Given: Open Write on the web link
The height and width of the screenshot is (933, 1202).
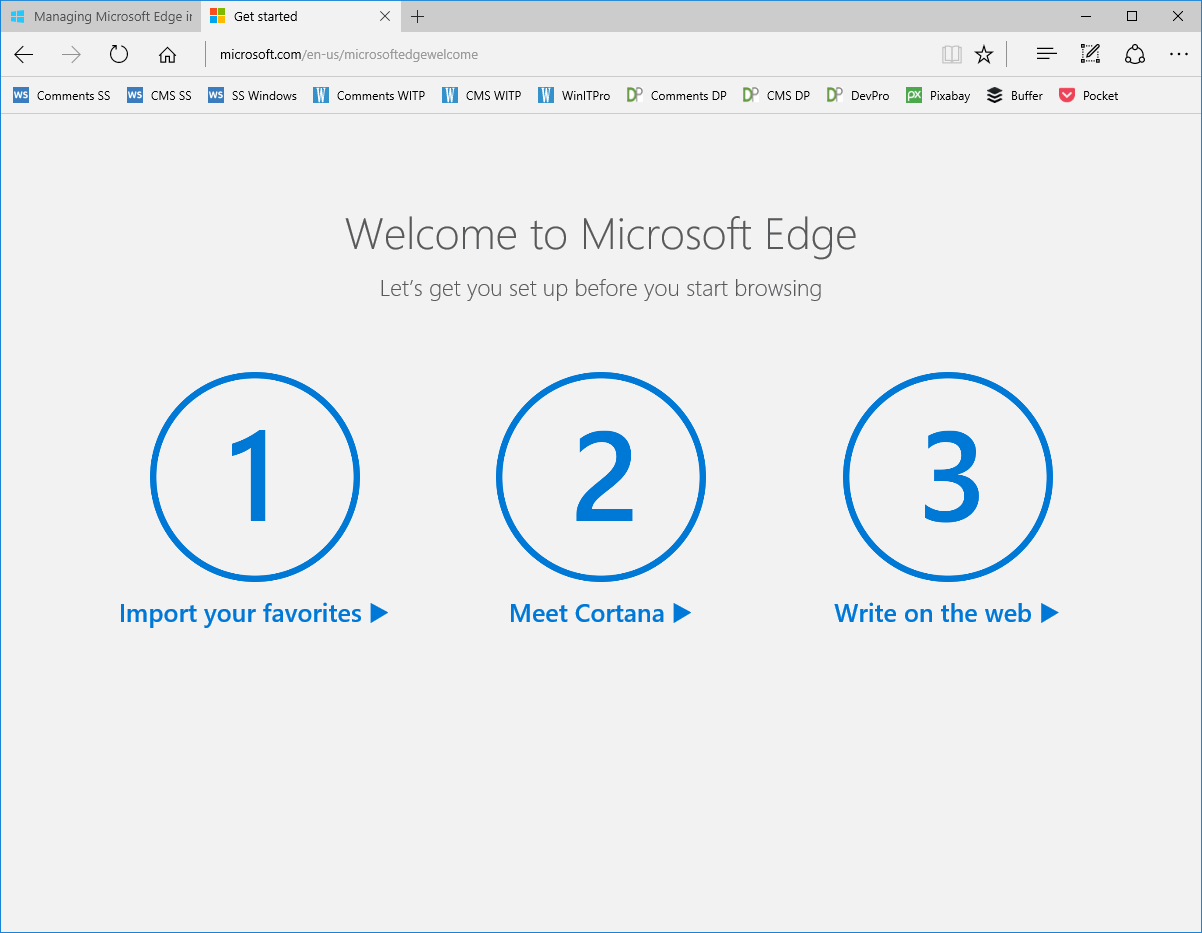Looking at the screenshot, I should click(x=946, y=613).
